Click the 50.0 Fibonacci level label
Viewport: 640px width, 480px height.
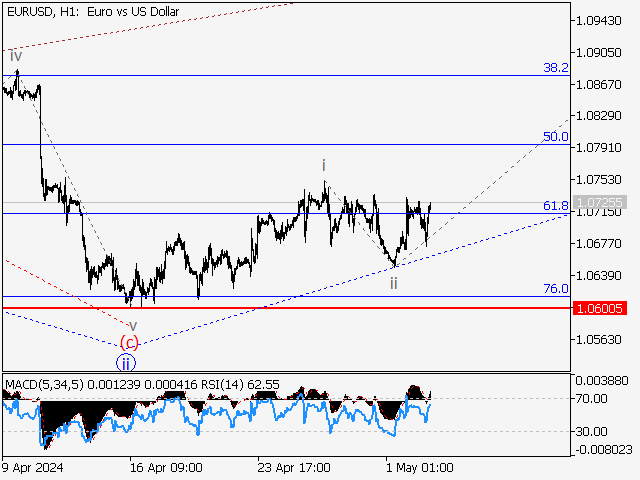tap(555, 136)
